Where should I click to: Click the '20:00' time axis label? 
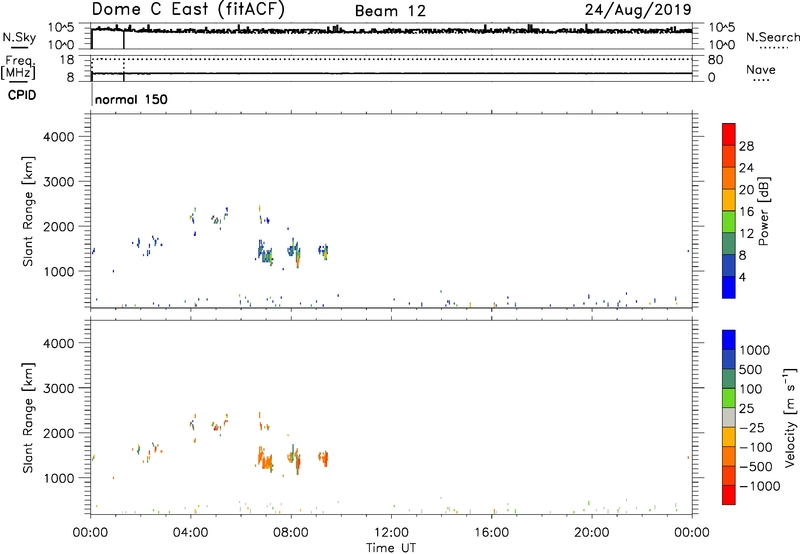592,533
